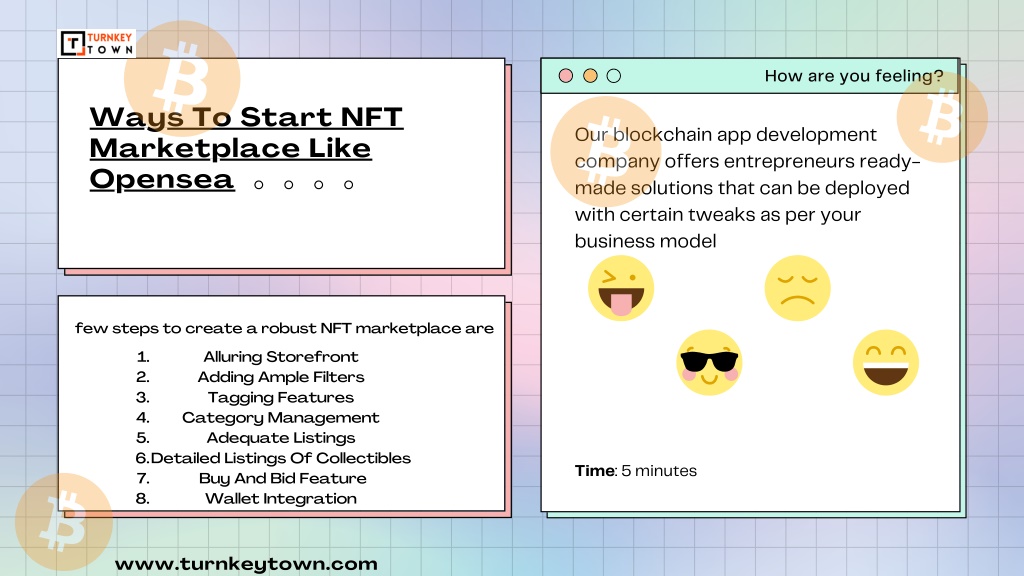
Task: Click the orange circle in window header
Action: (x=590, y=76)
